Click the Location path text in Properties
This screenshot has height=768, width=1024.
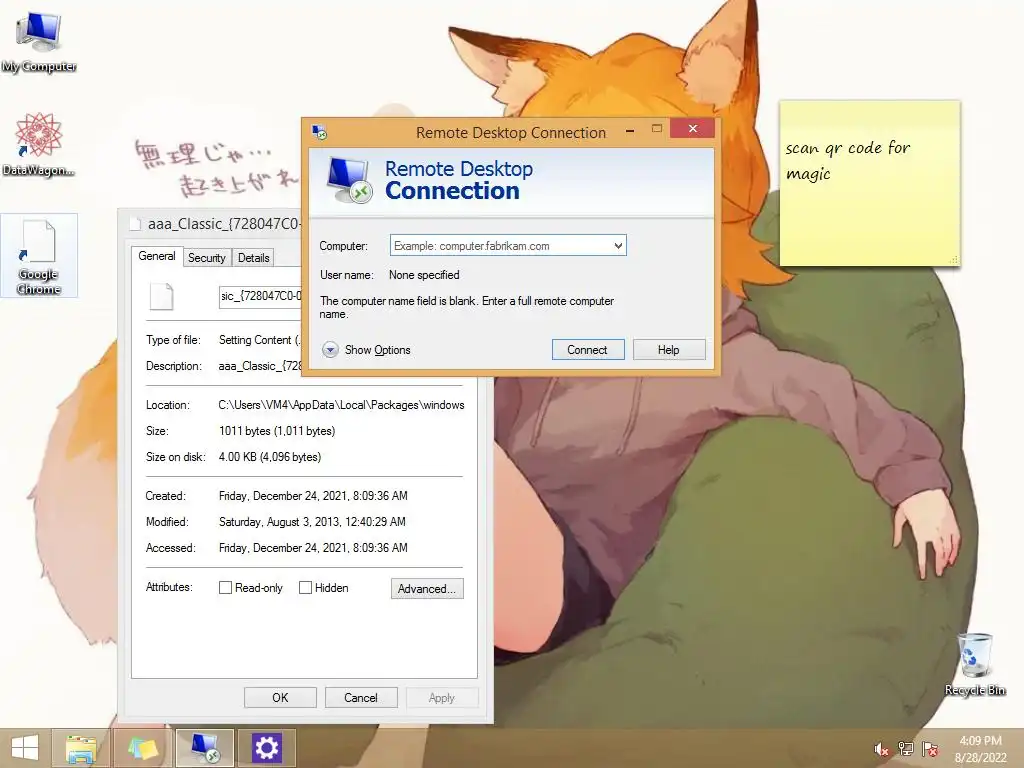pyautogui.click(x=342, y=405)
